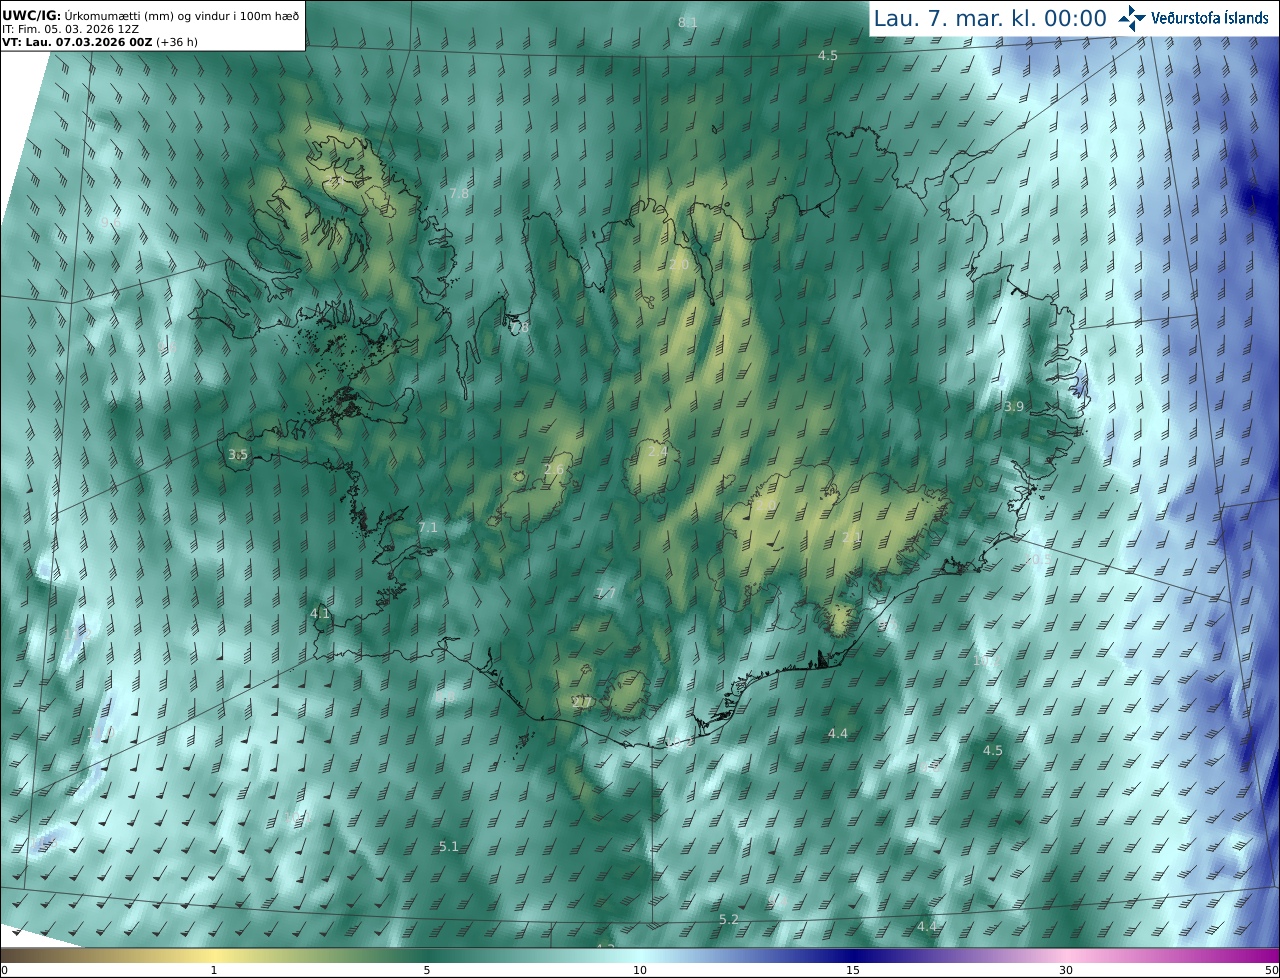Click the 5 tick on the color scale
The height and width of the screenshot is (978, 1280).
(x=427, y=970)
